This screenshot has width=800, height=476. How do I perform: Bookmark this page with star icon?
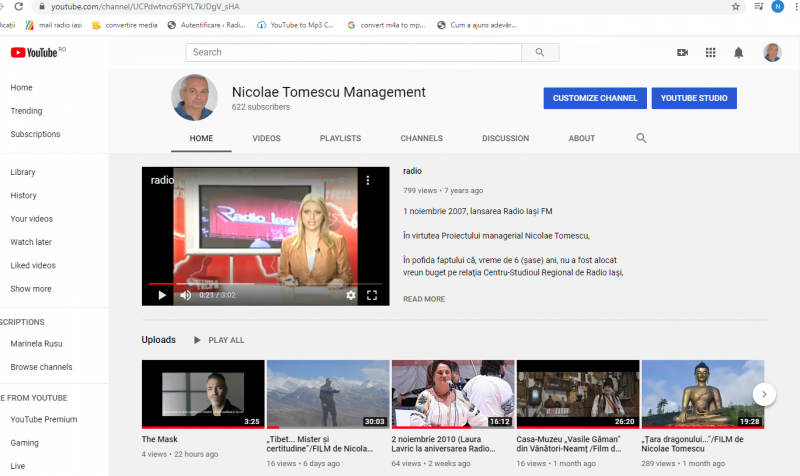735,7
